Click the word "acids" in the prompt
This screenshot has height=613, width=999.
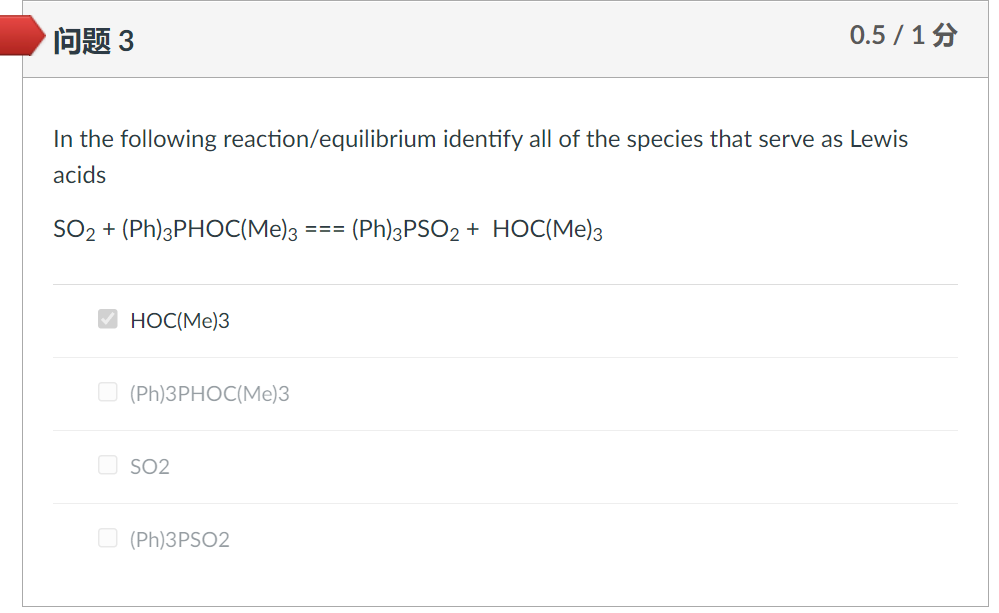point(80,175)
